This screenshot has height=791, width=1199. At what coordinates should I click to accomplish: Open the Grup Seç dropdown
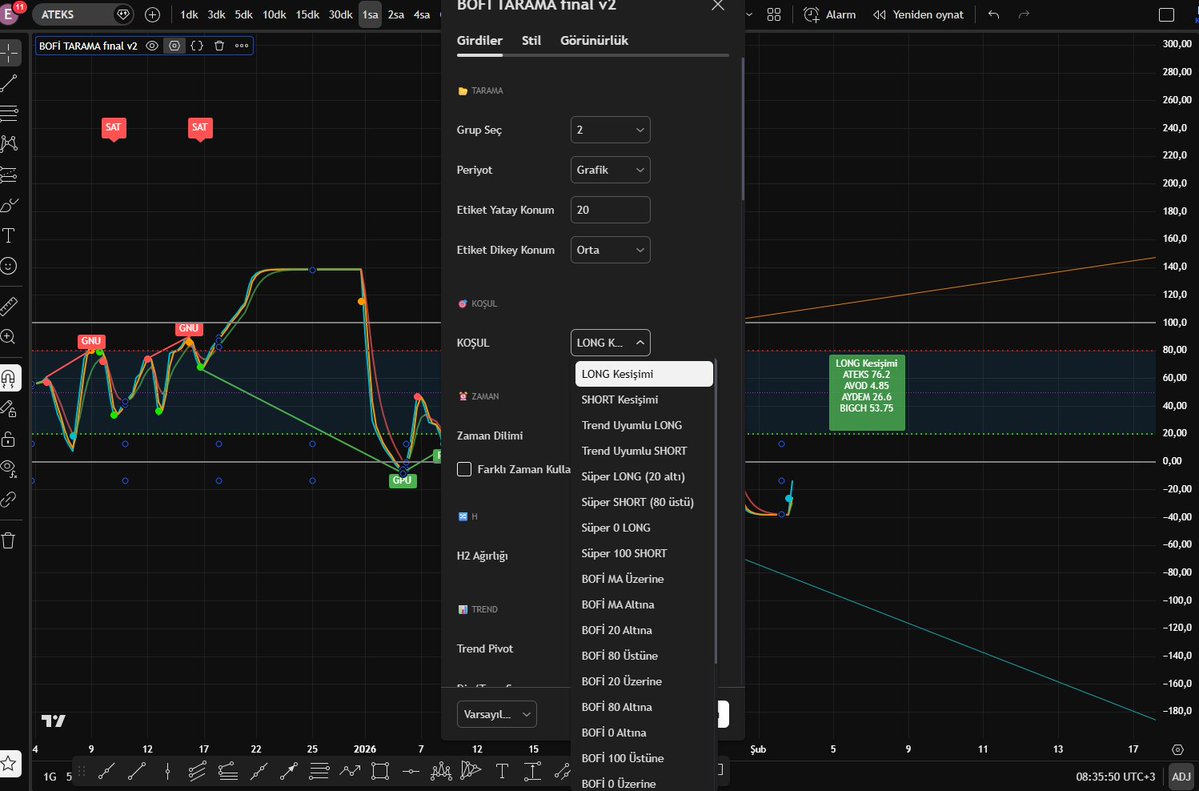pyautogui.click(x=610, y=130)
